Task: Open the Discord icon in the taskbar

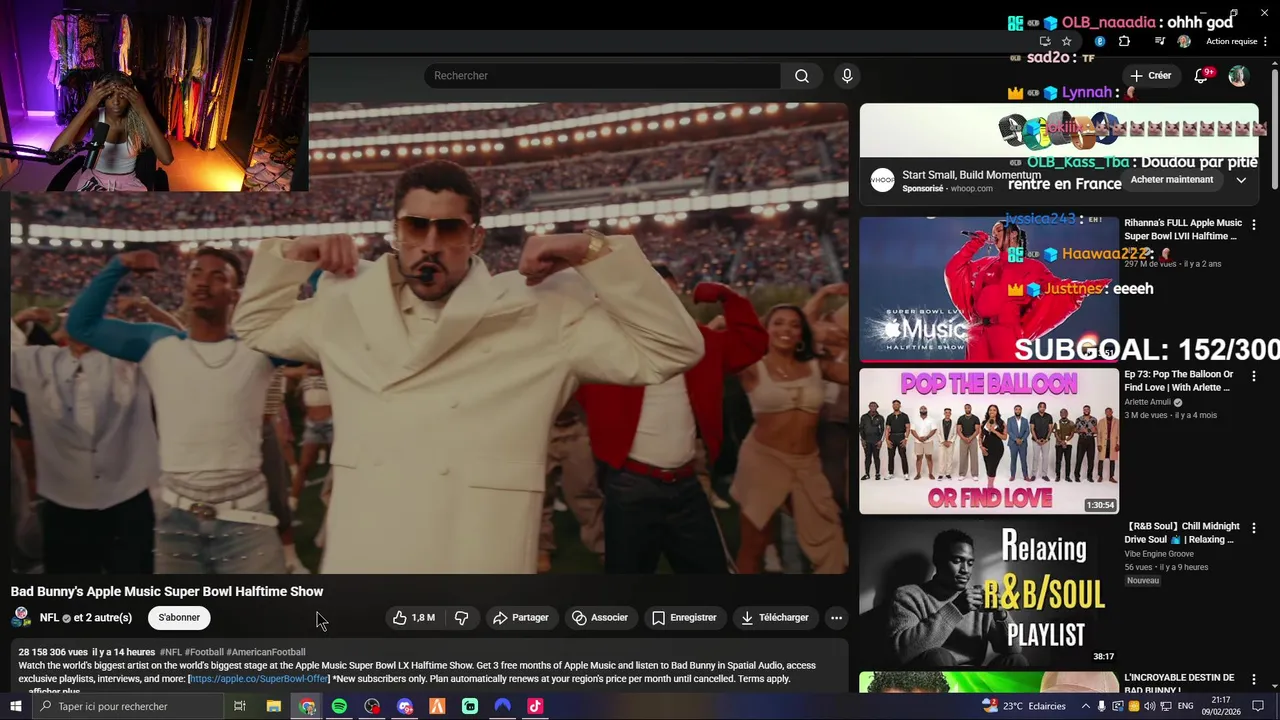Action: pos(404,706)
